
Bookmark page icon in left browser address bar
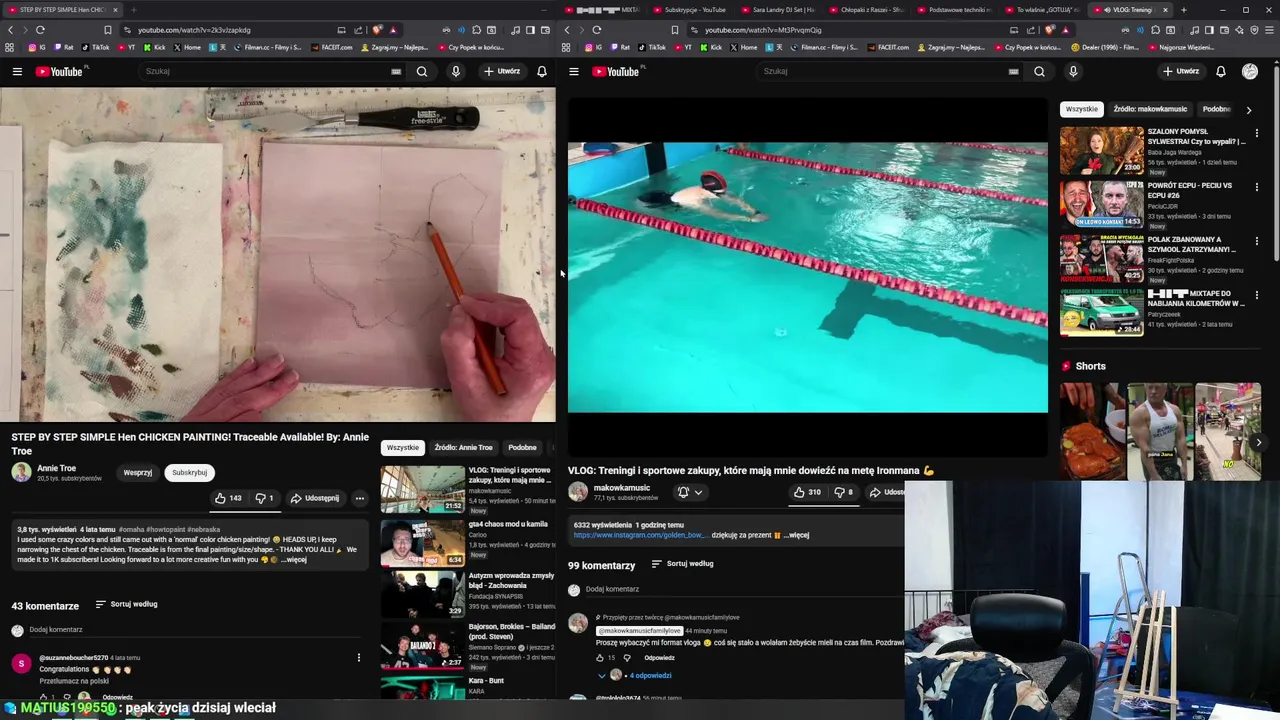coord(108,30)
